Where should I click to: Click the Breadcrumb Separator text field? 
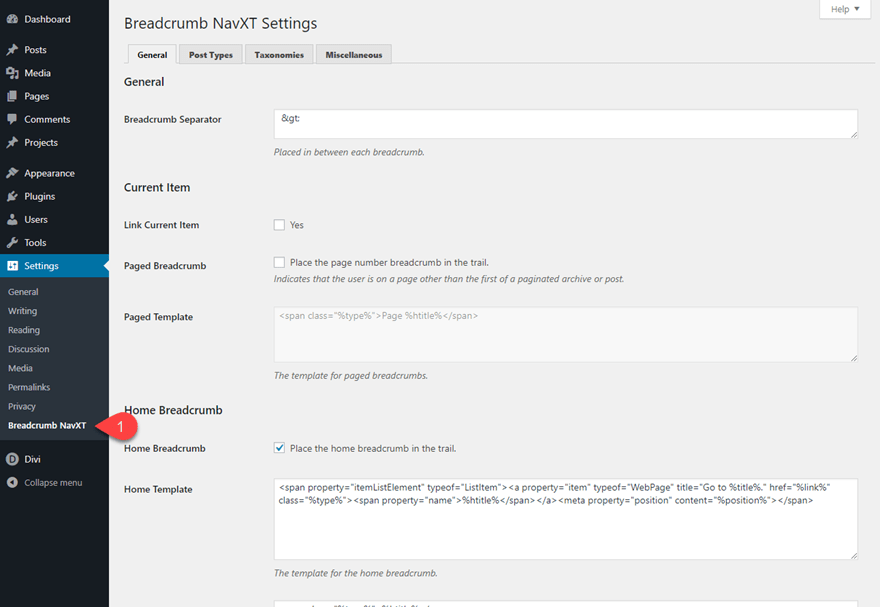point(565,123)
